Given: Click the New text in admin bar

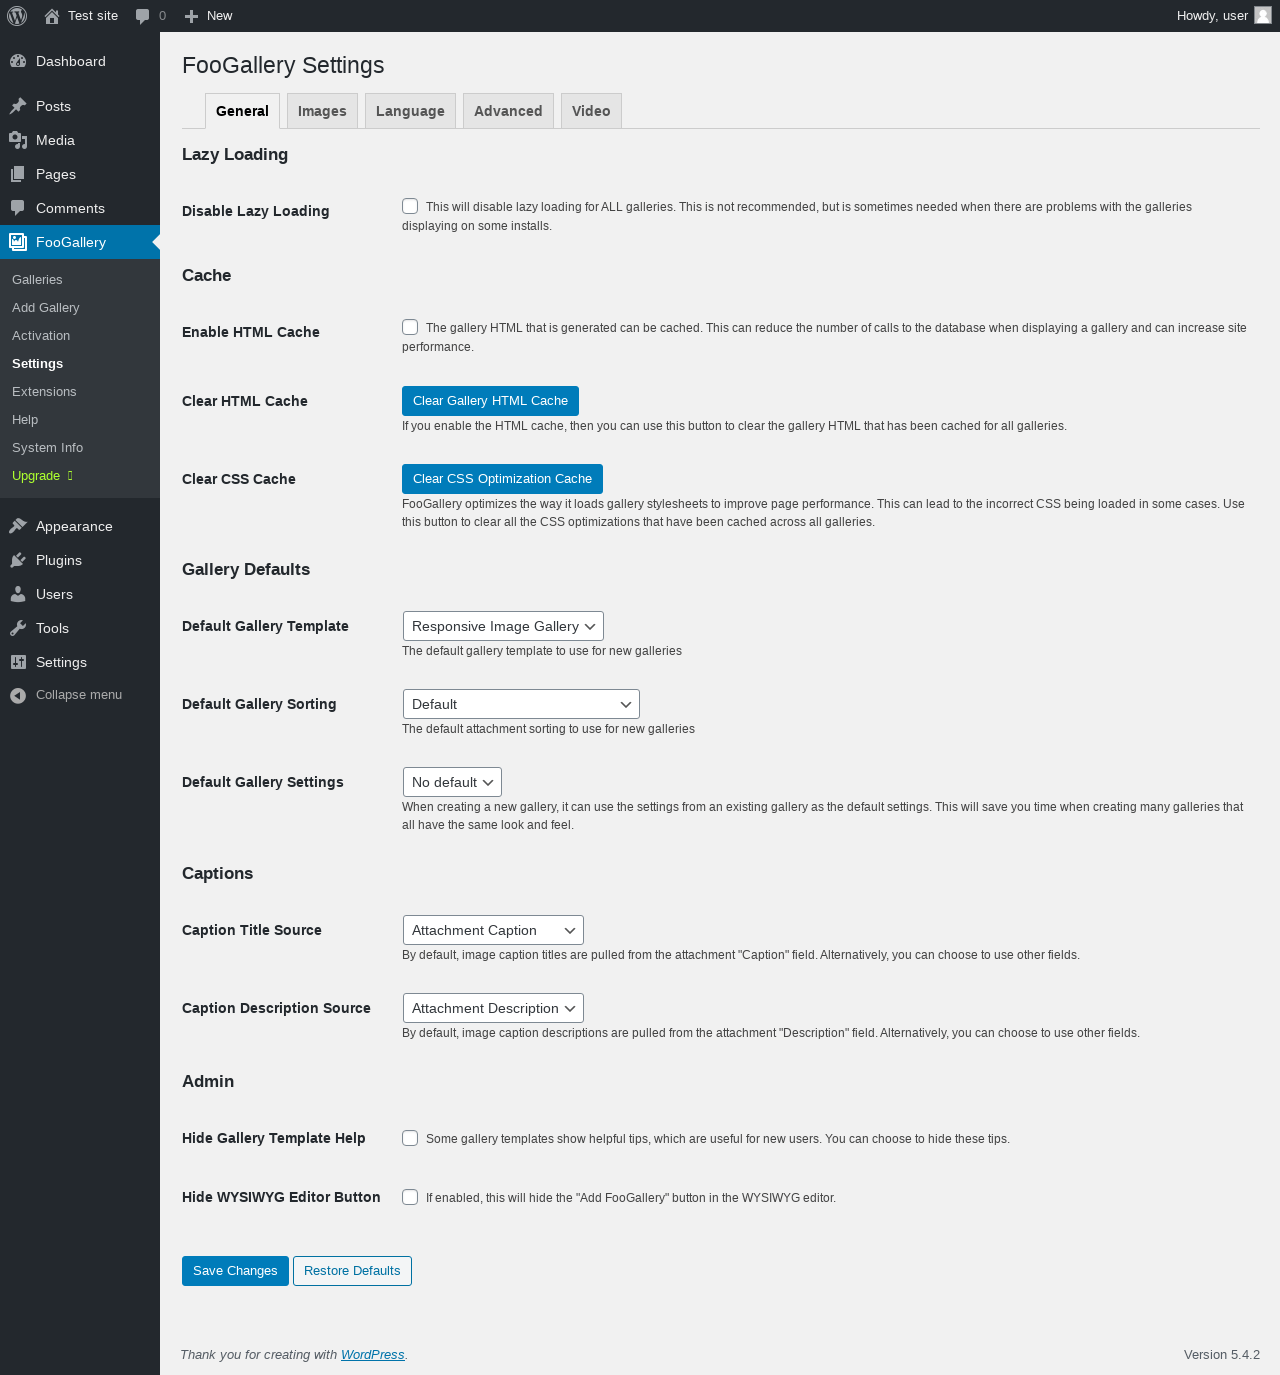Looking at the screenshot, I should [x=219, y=16].
